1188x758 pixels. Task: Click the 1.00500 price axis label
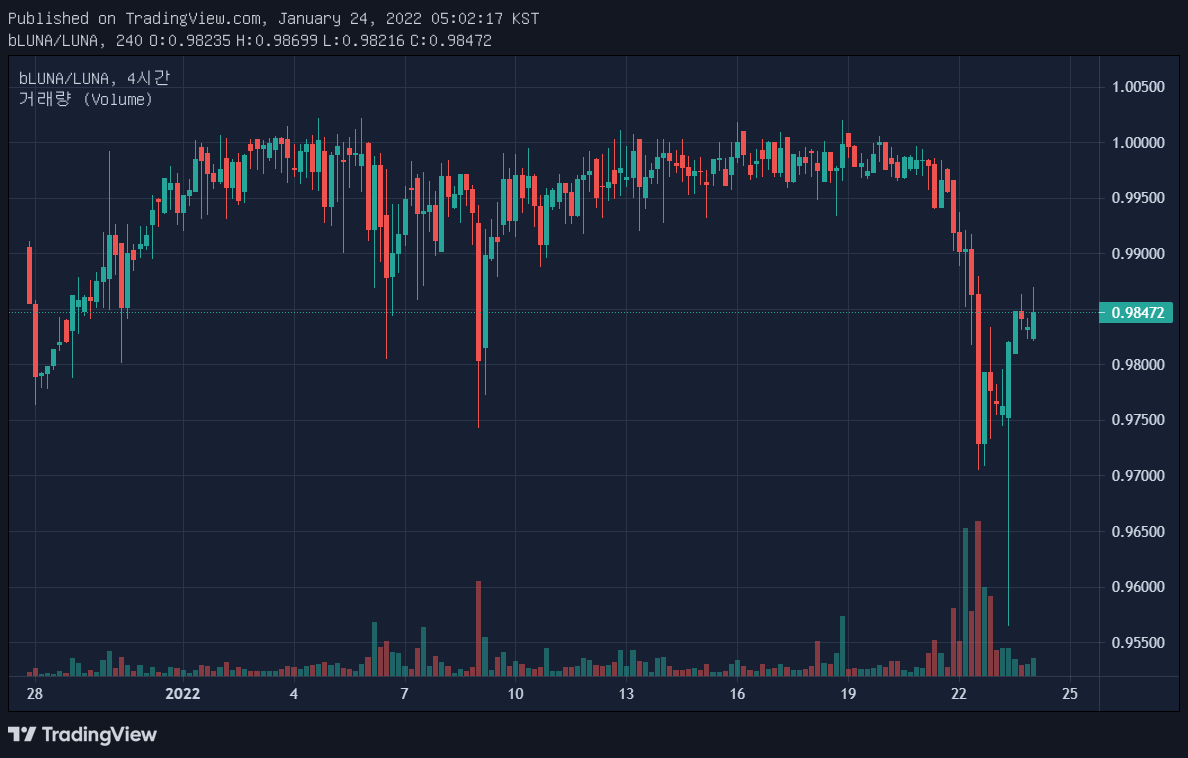click(1138, 86)
